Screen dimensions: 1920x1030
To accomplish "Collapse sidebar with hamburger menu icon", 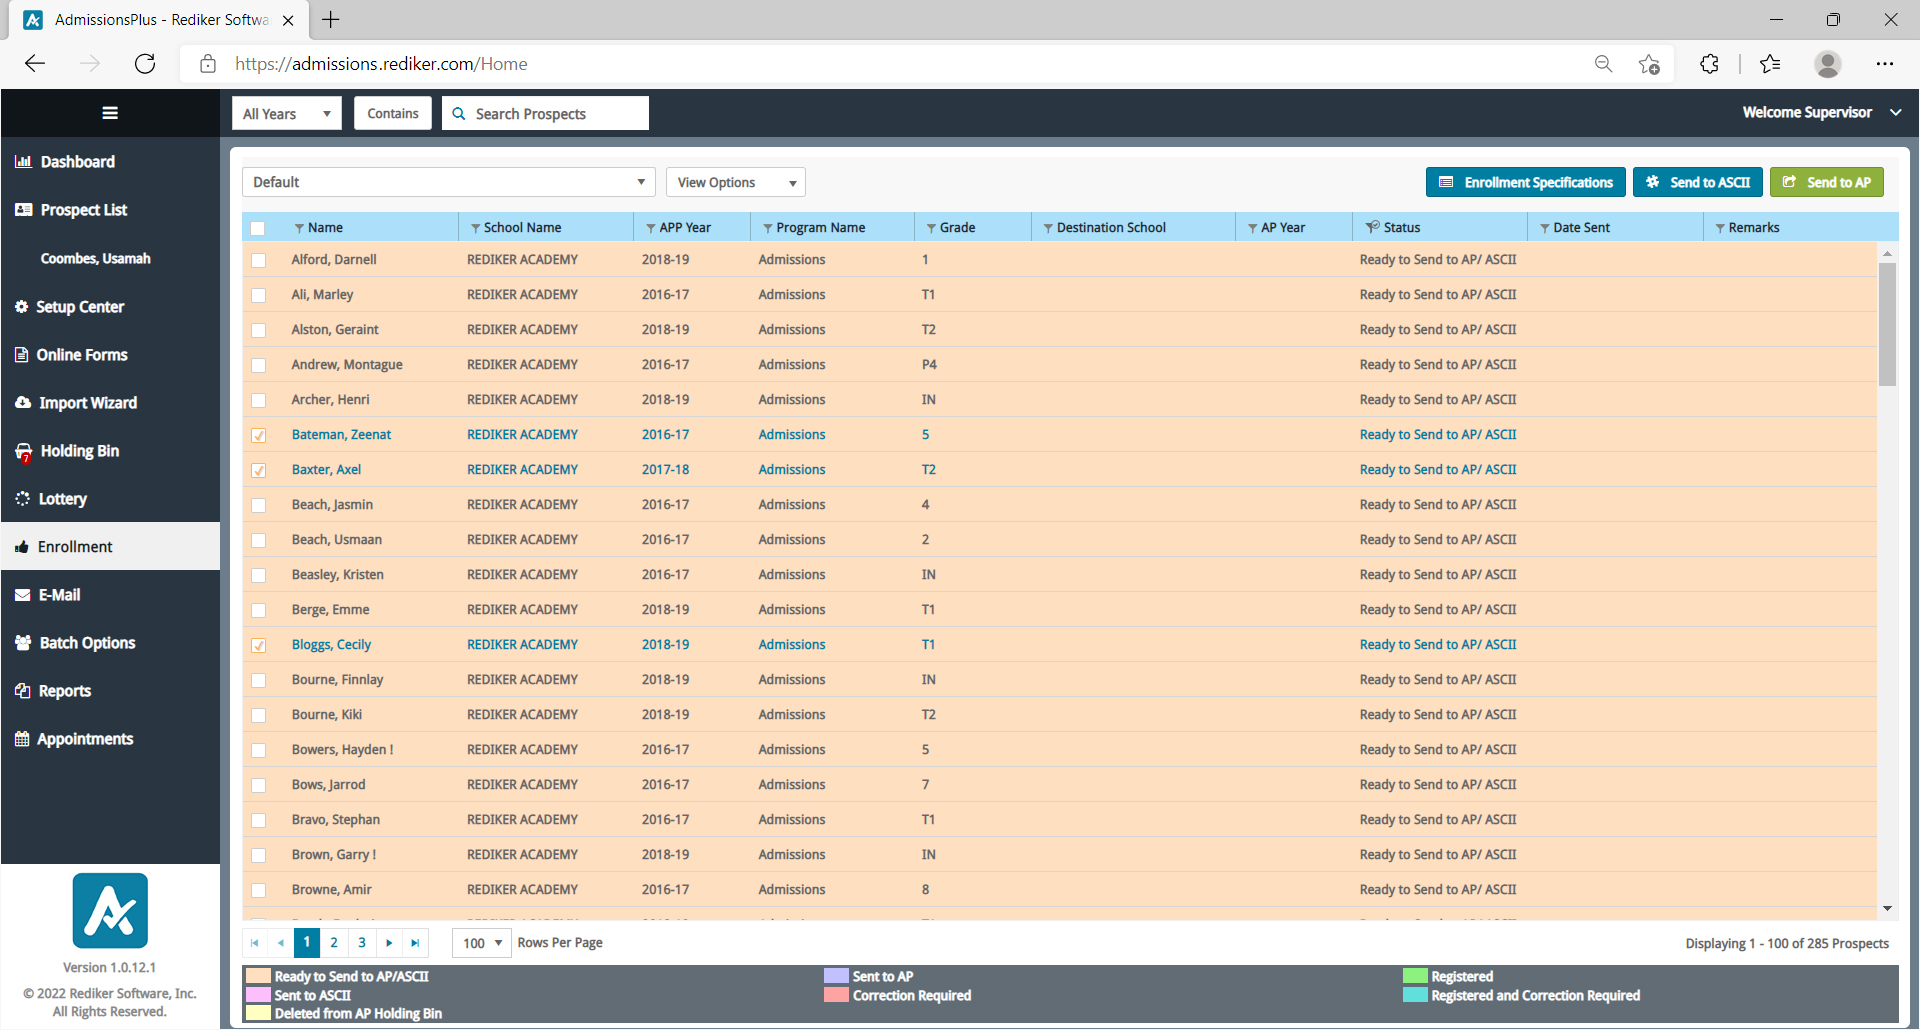I will click(x=110, y=113).
